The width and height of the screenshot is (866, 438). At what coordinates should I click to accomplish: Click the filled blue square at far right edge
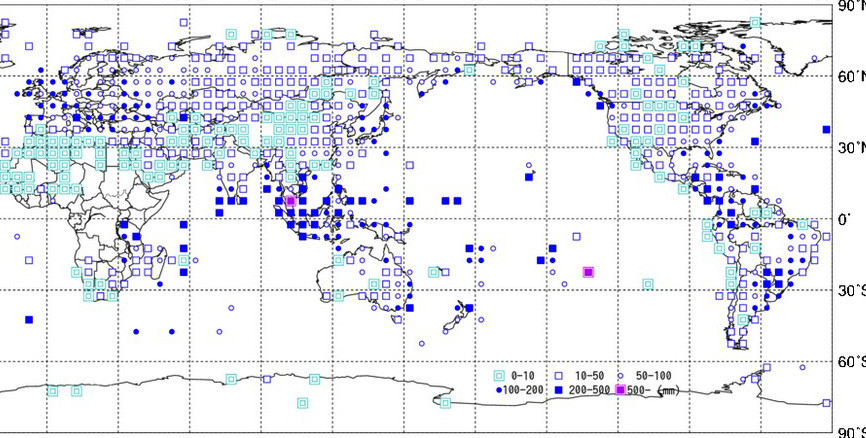click(x=826, y=129)
